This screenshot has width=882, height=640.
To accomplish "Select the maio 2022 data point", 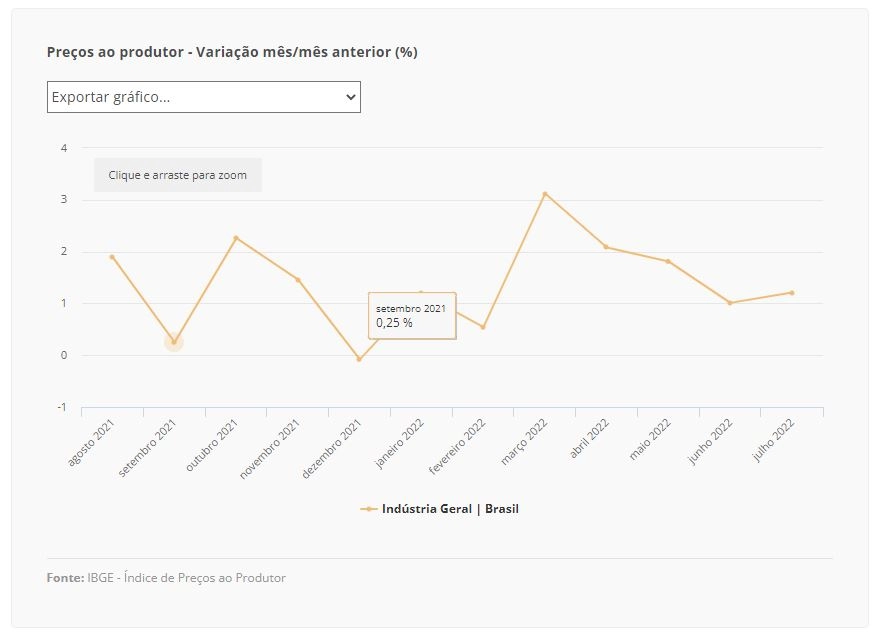I will pos(668,262).
